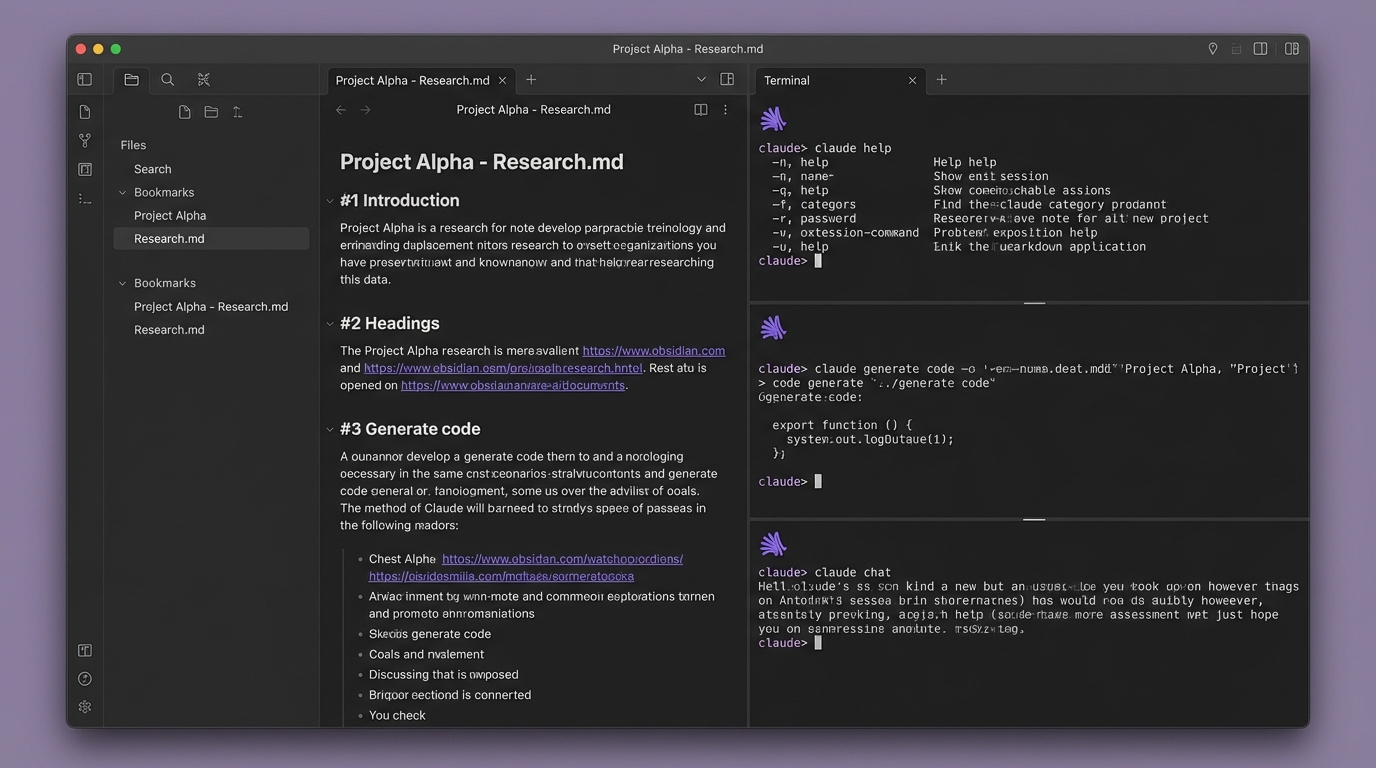This screenshot has height=768, width=1376.
Task: Click the new note icon in file explorer
Action: 184,112
